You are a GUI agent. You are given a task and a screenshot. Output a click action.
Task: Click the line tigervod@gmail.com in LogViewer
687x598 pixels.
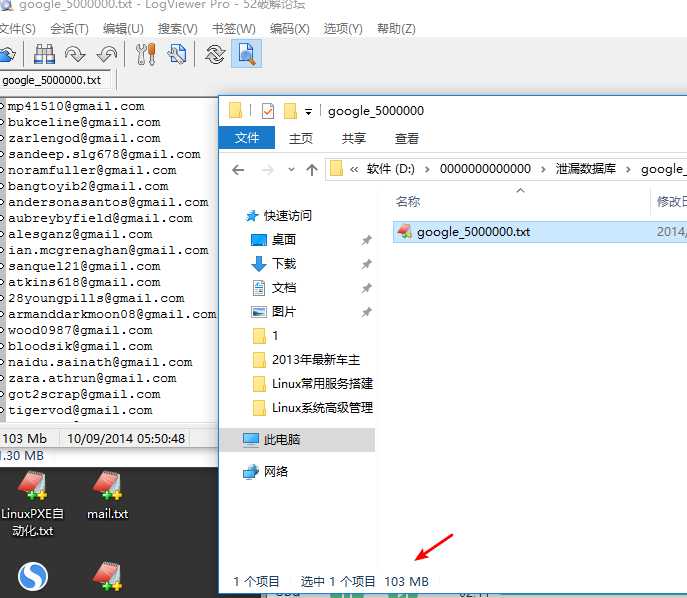(80, 410)
